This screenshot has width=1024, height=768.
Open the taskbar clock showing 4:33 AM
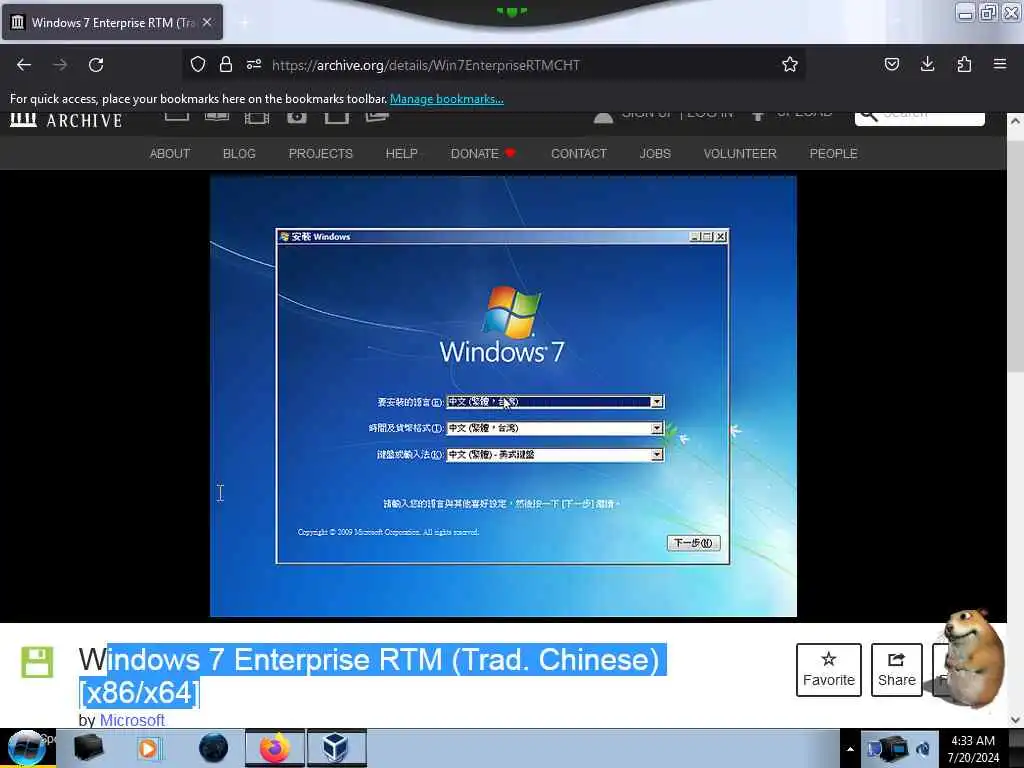point(973,749)
